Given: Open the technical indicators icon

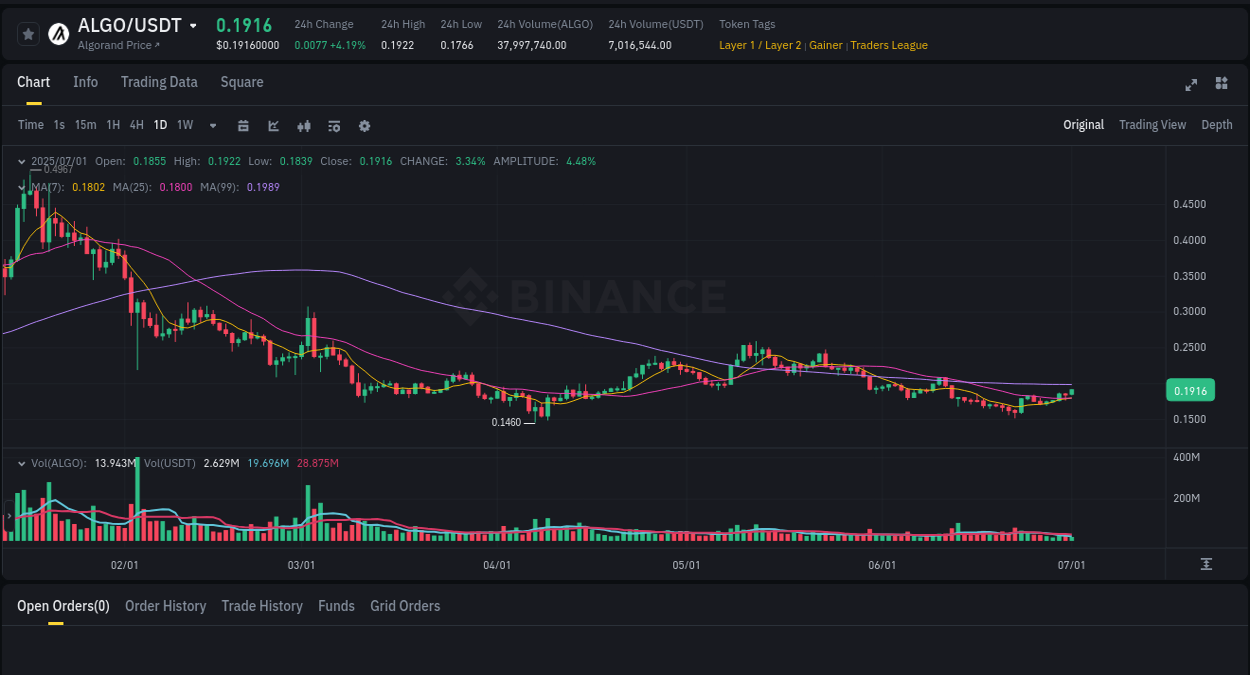Looking at the screenshot, I should click(272, 125).
